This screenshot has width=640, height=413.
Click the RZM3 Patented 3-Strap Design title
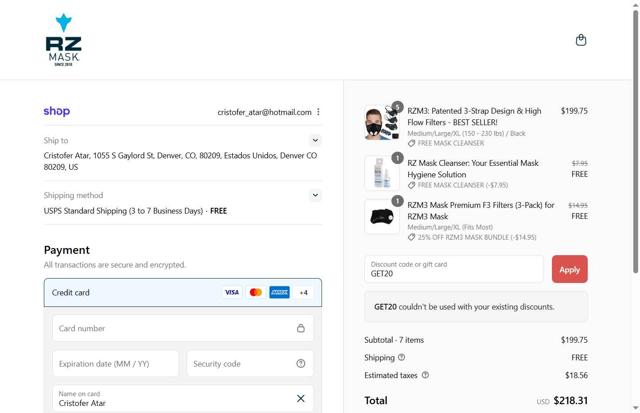[474, 117]
